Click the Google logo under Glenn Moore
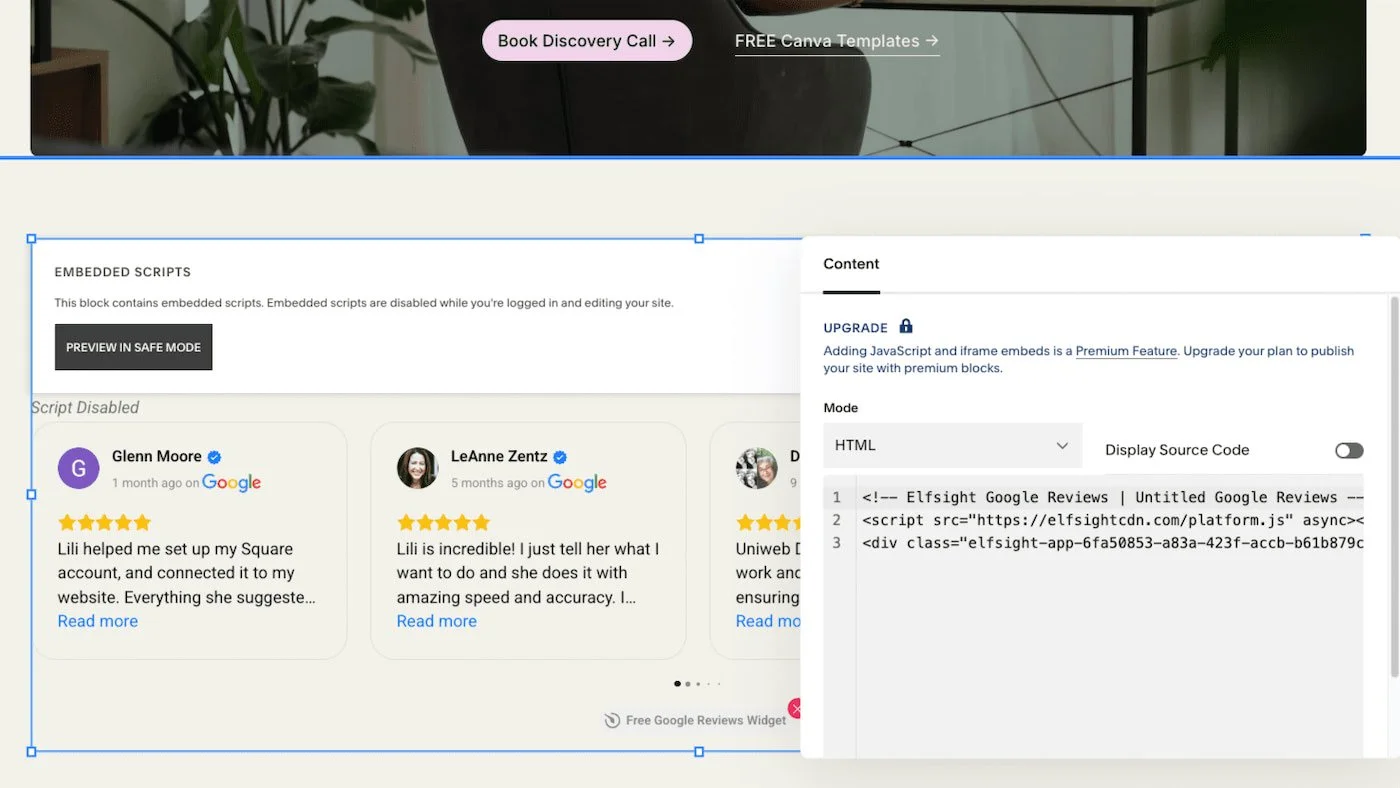The height and width of the screenshot is (788, 1400). [x=231, y=483]
